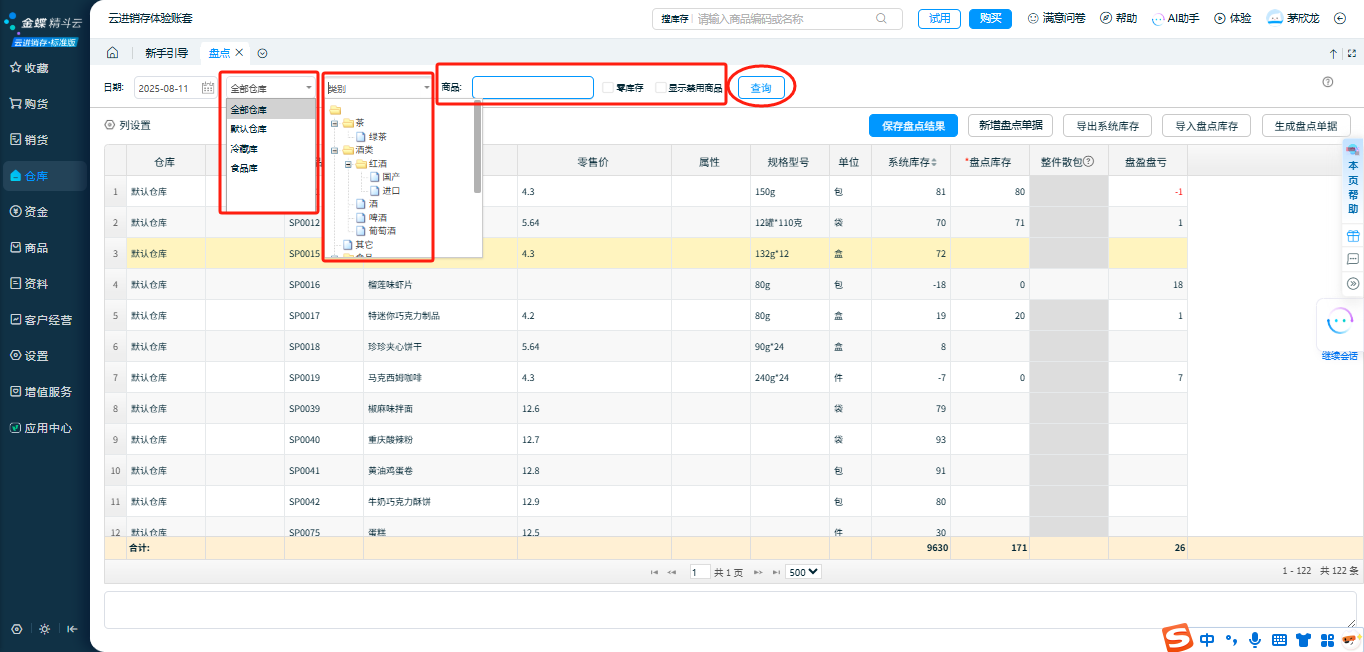
Task: Check the 零库存 checkbox
Action: 608,88
